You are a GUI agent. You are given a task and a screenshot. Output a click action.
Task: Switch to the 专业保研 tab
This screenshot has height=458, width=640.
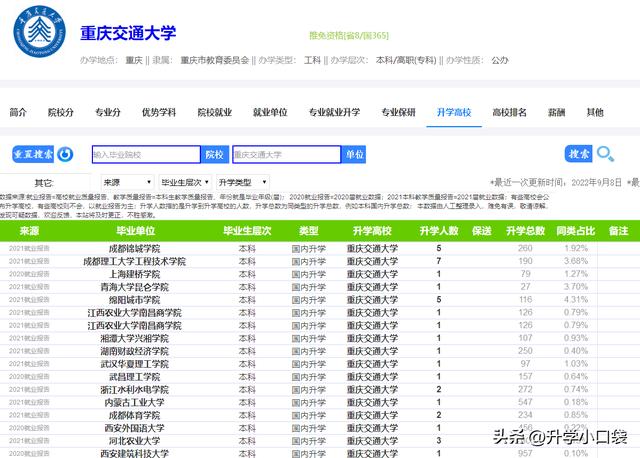tap(398, 112)
